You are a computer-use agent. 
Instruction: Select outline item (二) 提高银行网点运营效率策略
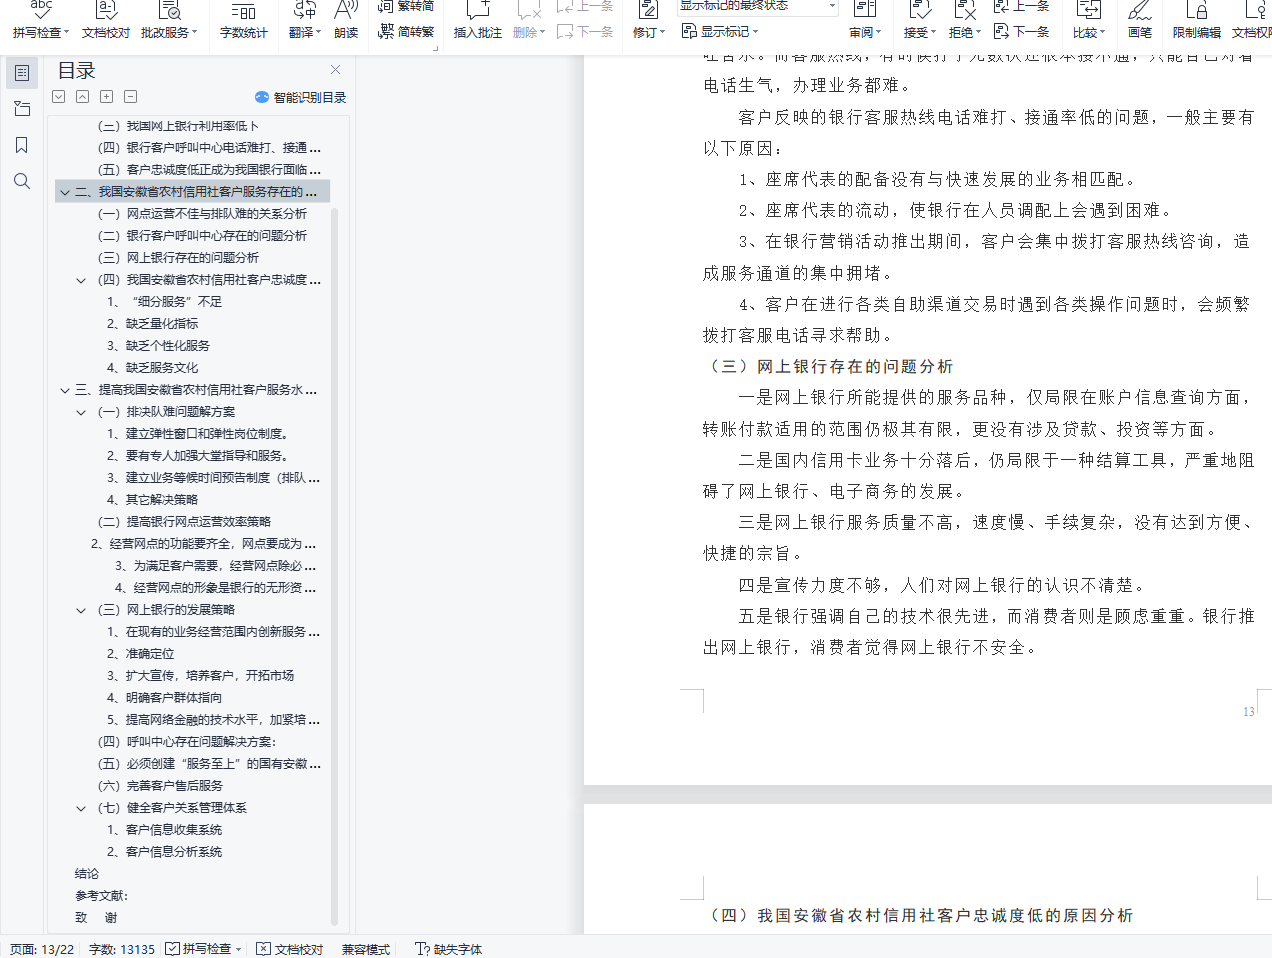184,522
